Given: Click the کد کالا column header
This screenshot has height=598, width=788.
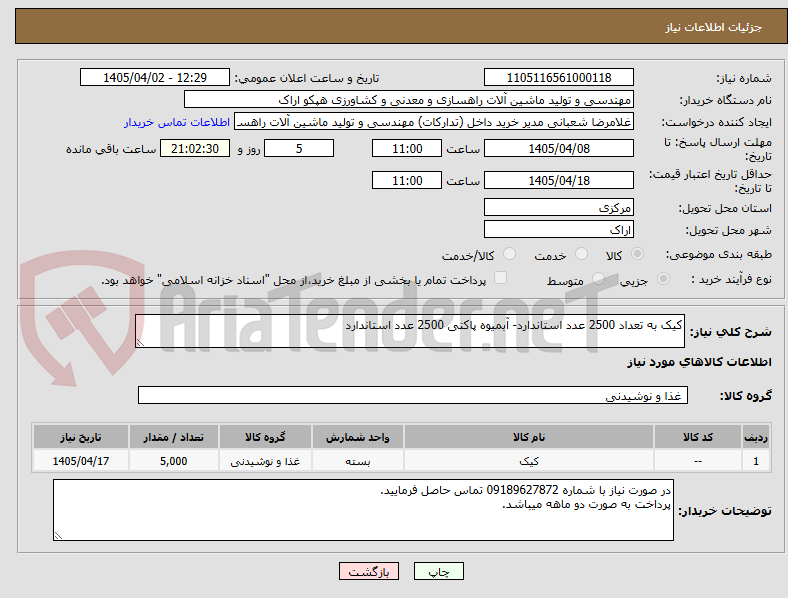Looking at the screenshot, I should [x=698, y=437].
